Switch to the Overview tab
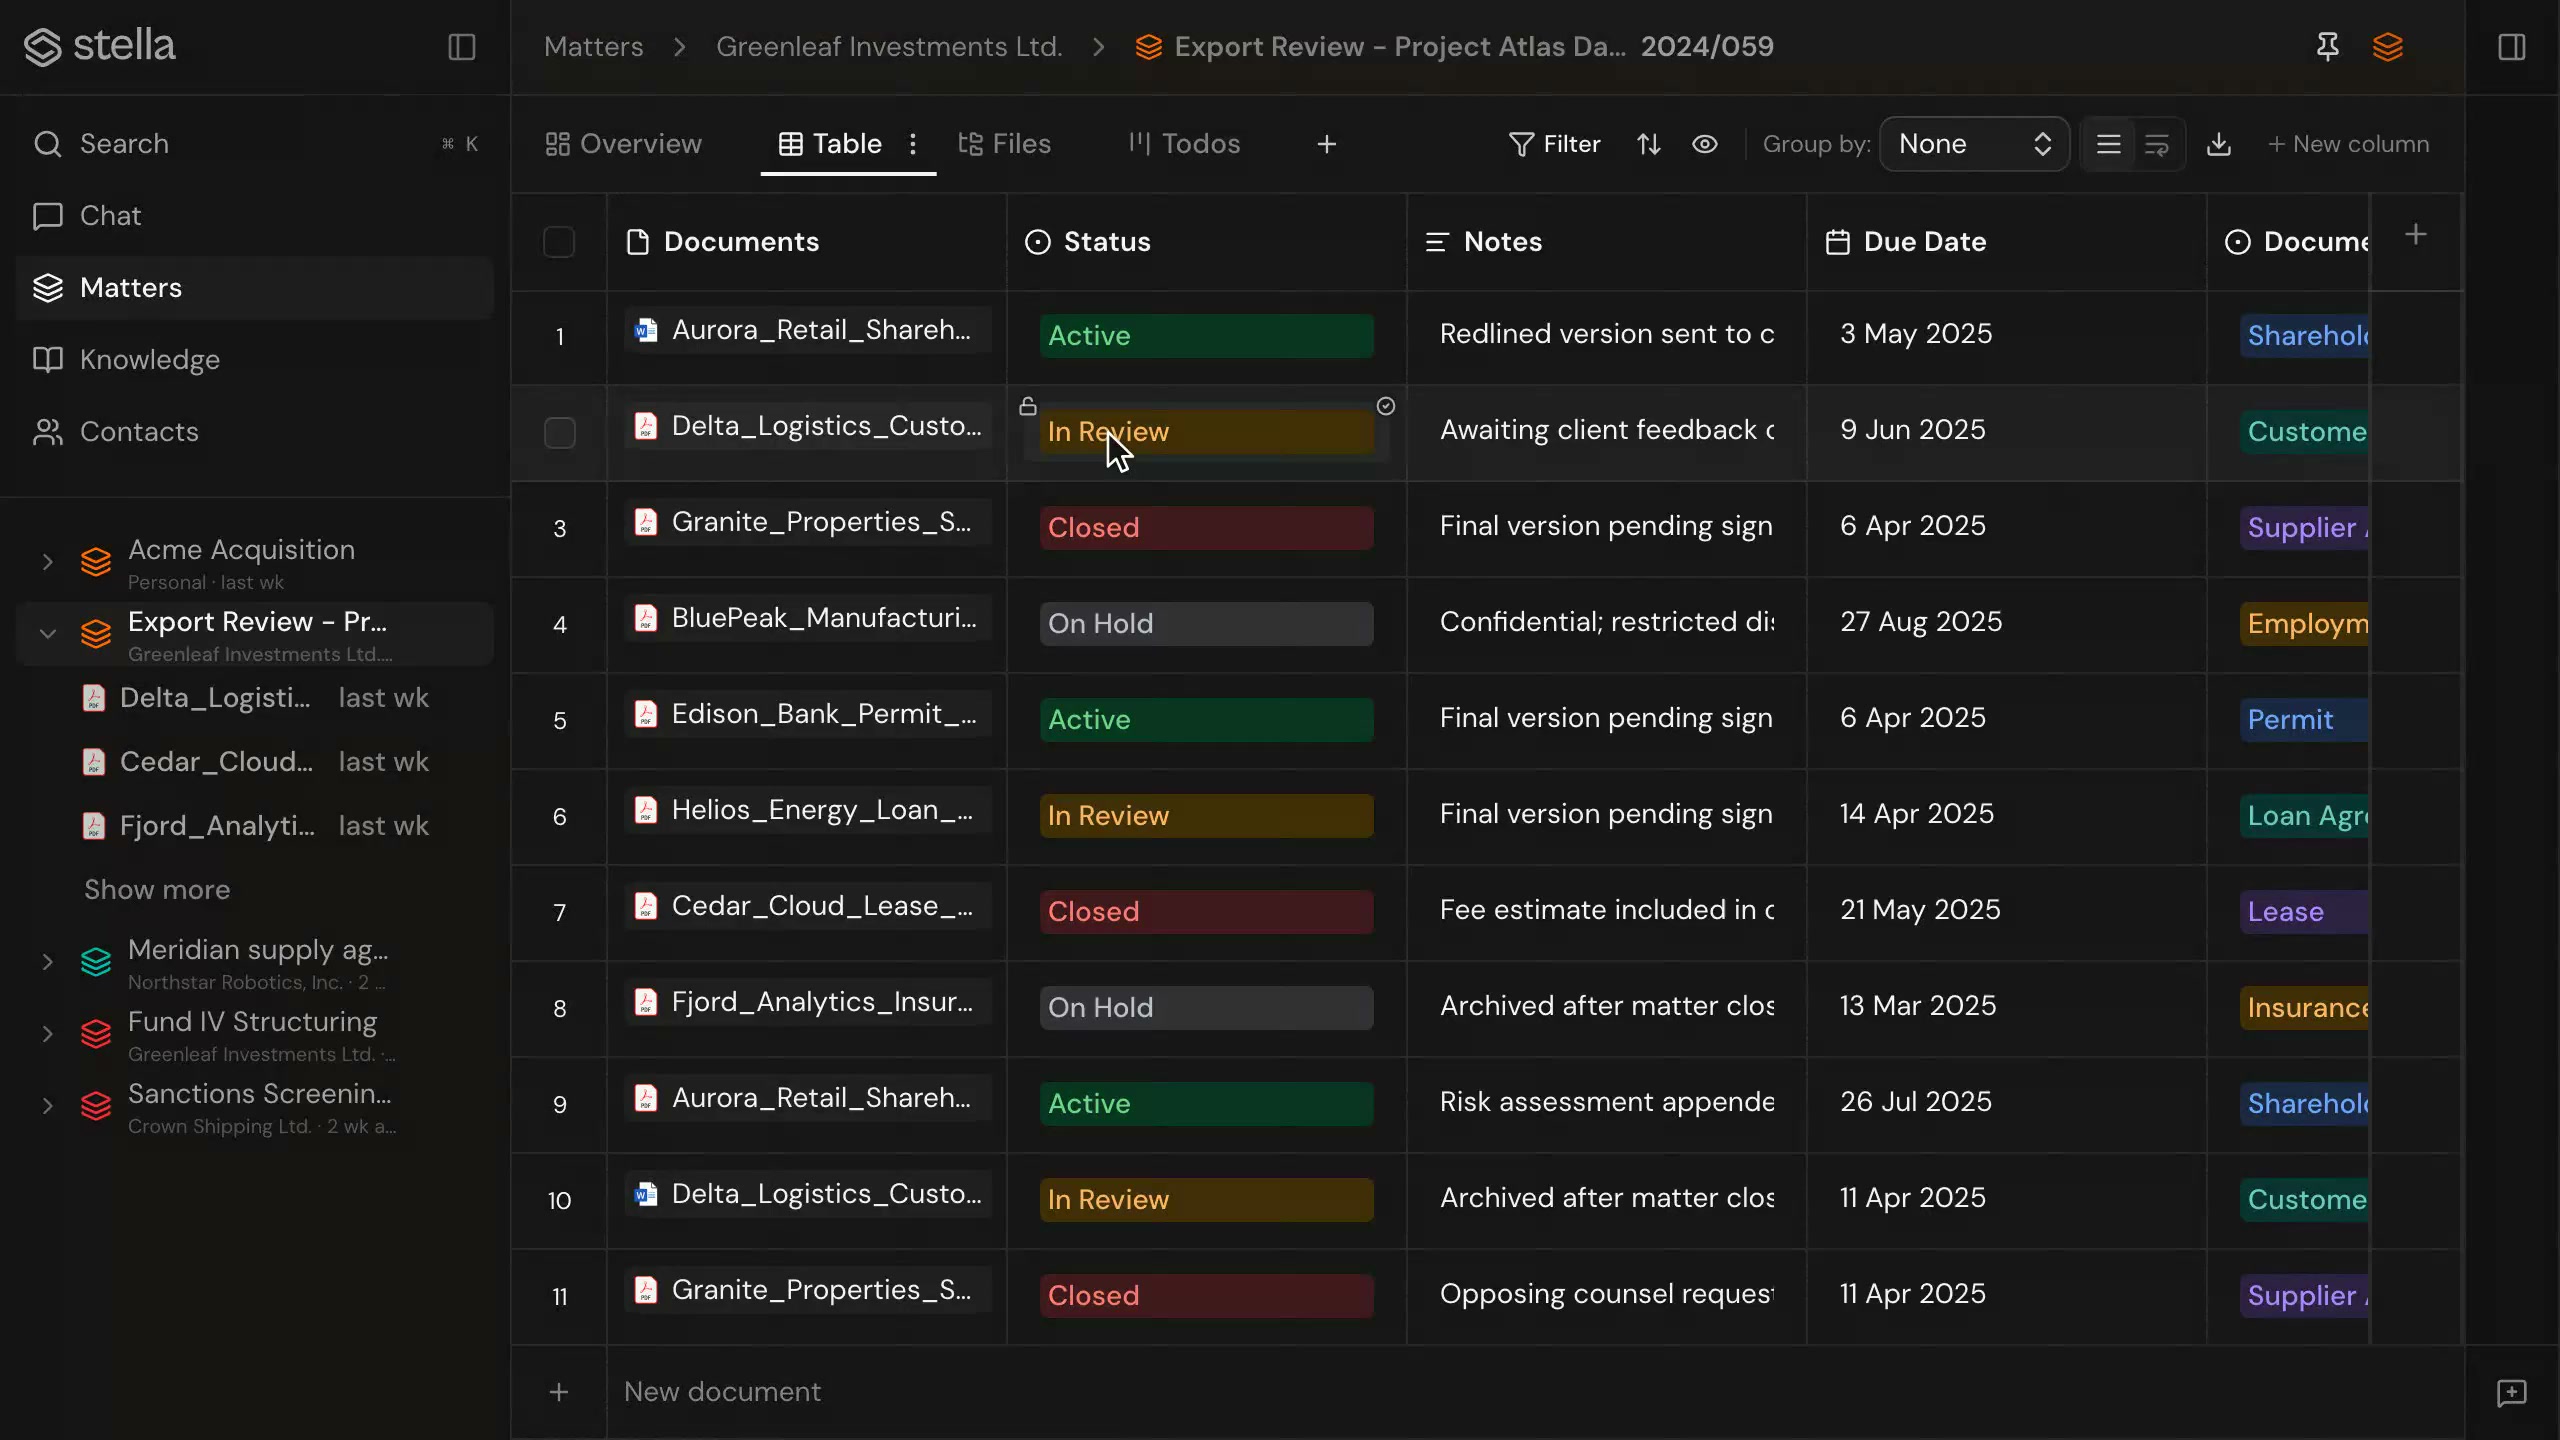 (x=623, y=144)
